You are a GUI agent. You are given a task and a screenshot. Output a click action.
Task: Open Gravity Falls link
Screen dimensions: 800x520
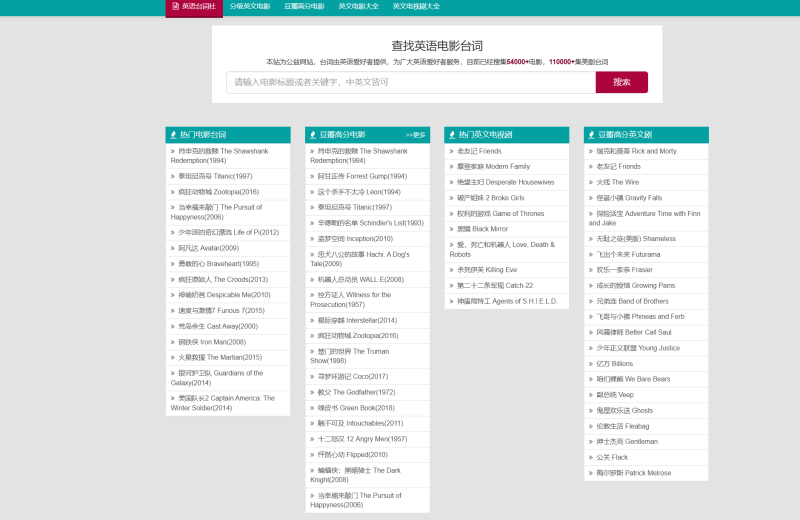click(629, 199)
